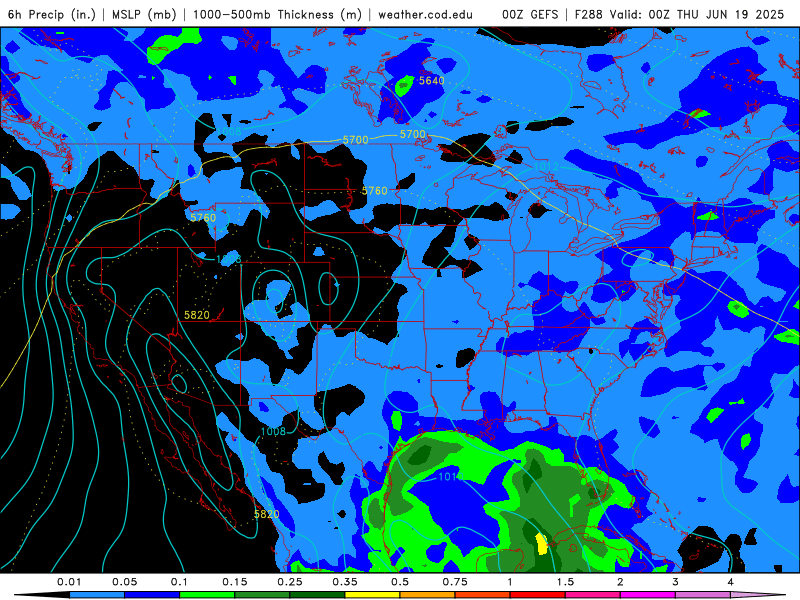The height and width of the screenshot is (600, 800).
Task: Click the 'F288' forecast hour text
Action: [588, 14]
